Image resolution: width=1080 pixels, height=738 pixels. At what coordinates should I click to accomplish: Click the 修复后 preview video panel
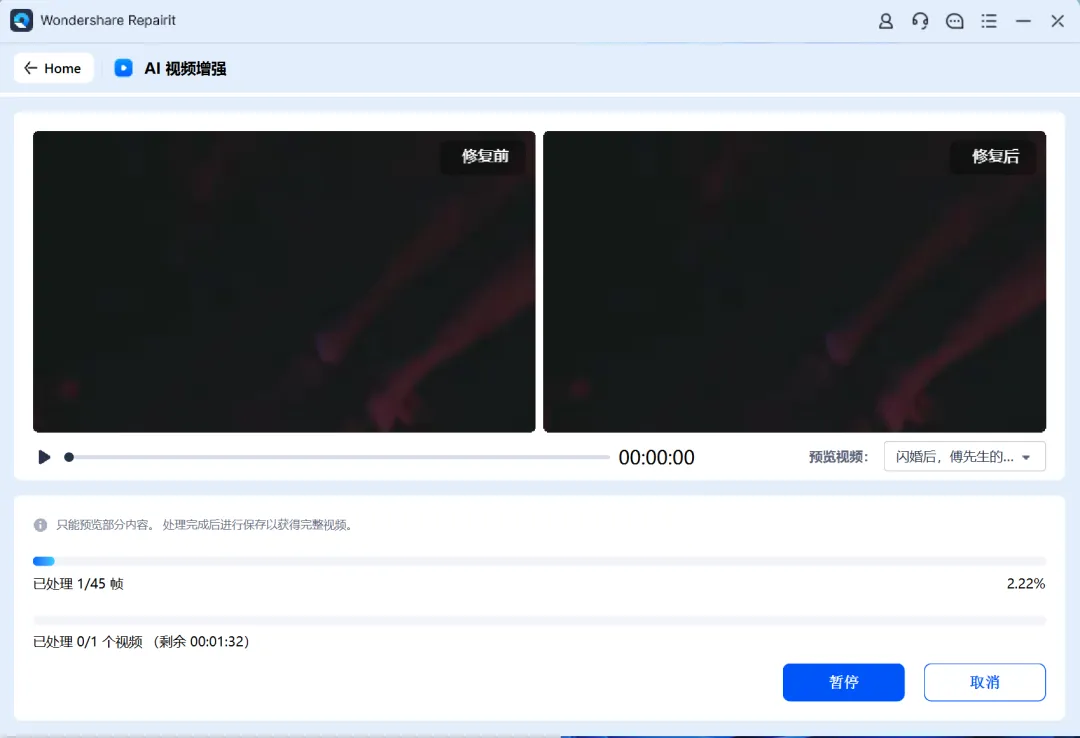tap(794, 282)
